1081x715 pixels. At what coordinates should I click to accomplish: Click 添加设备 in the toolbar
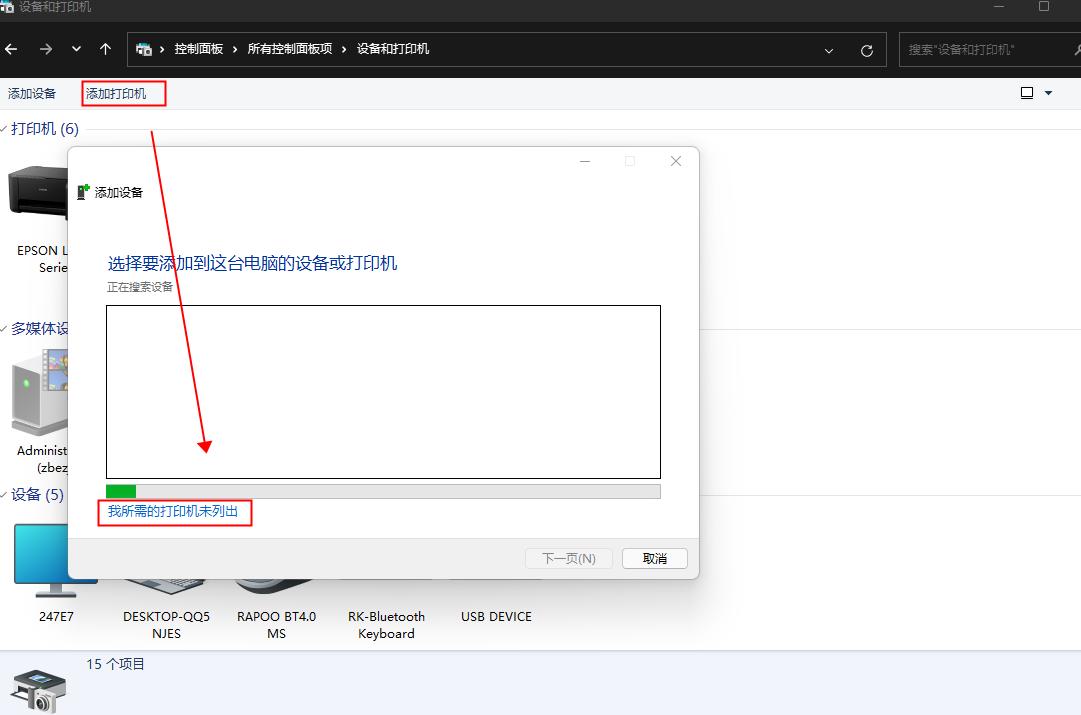[32, 92]
